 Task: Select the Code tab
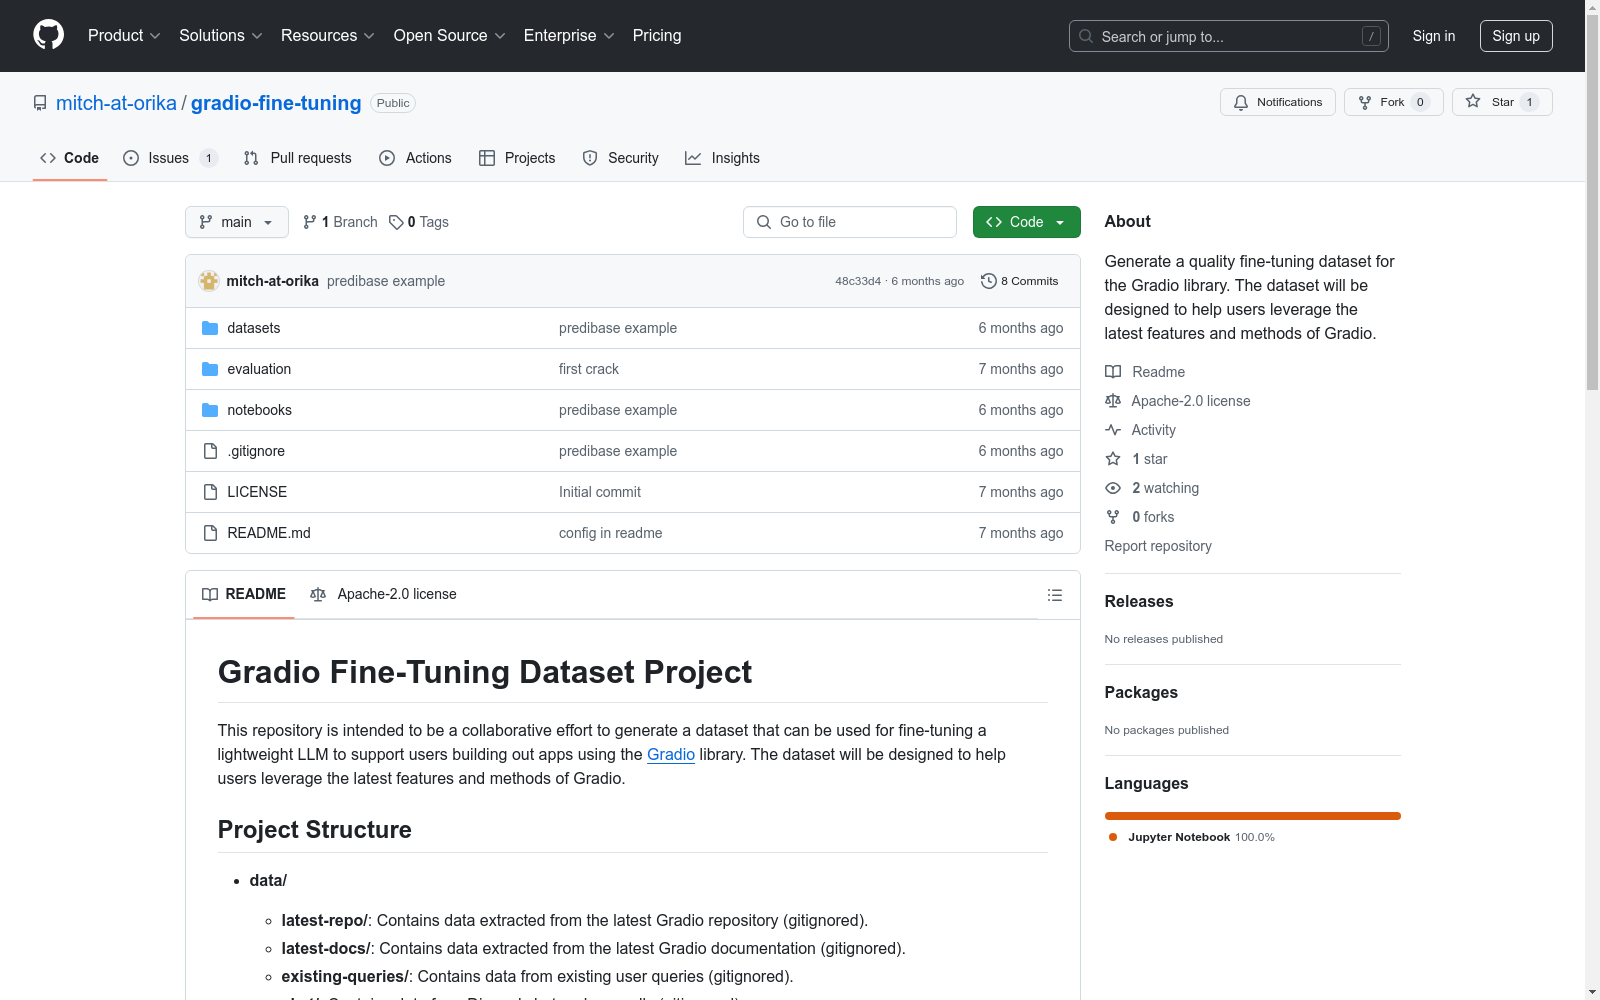coord(70,158)
